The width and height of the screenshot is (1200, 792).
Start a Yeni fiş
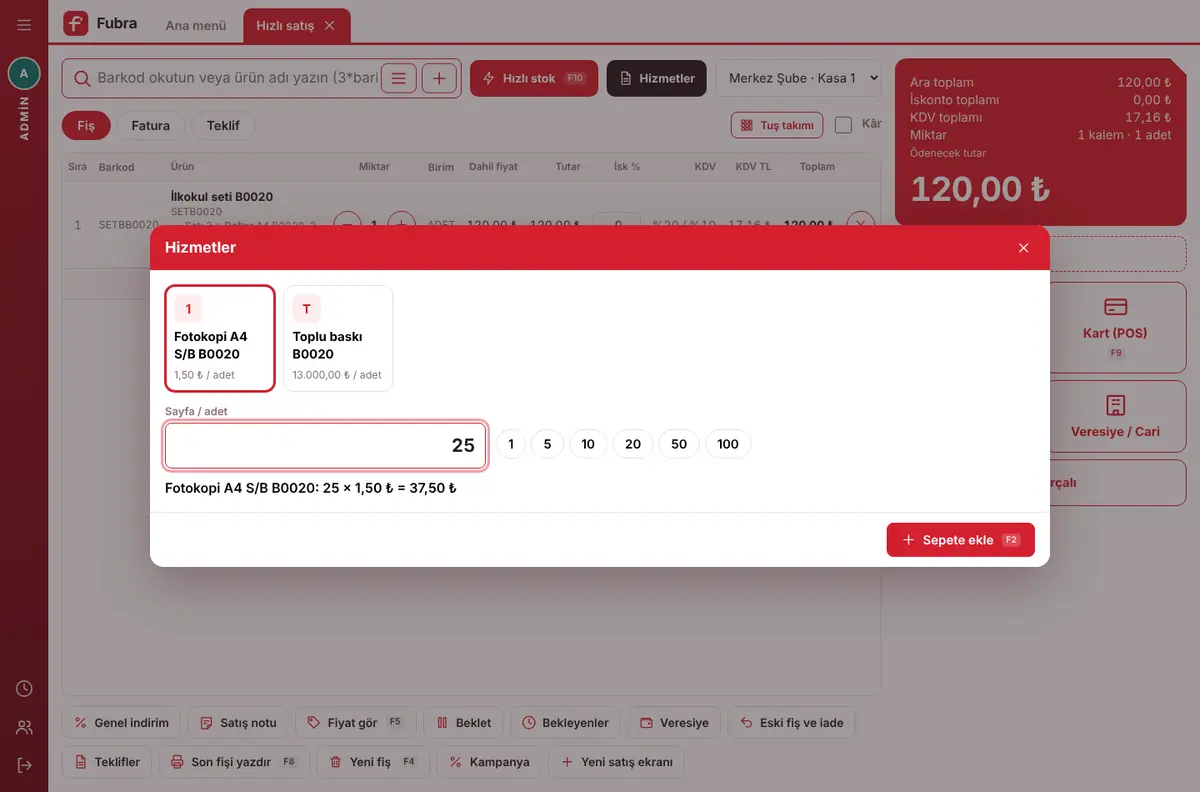[373, 762]
